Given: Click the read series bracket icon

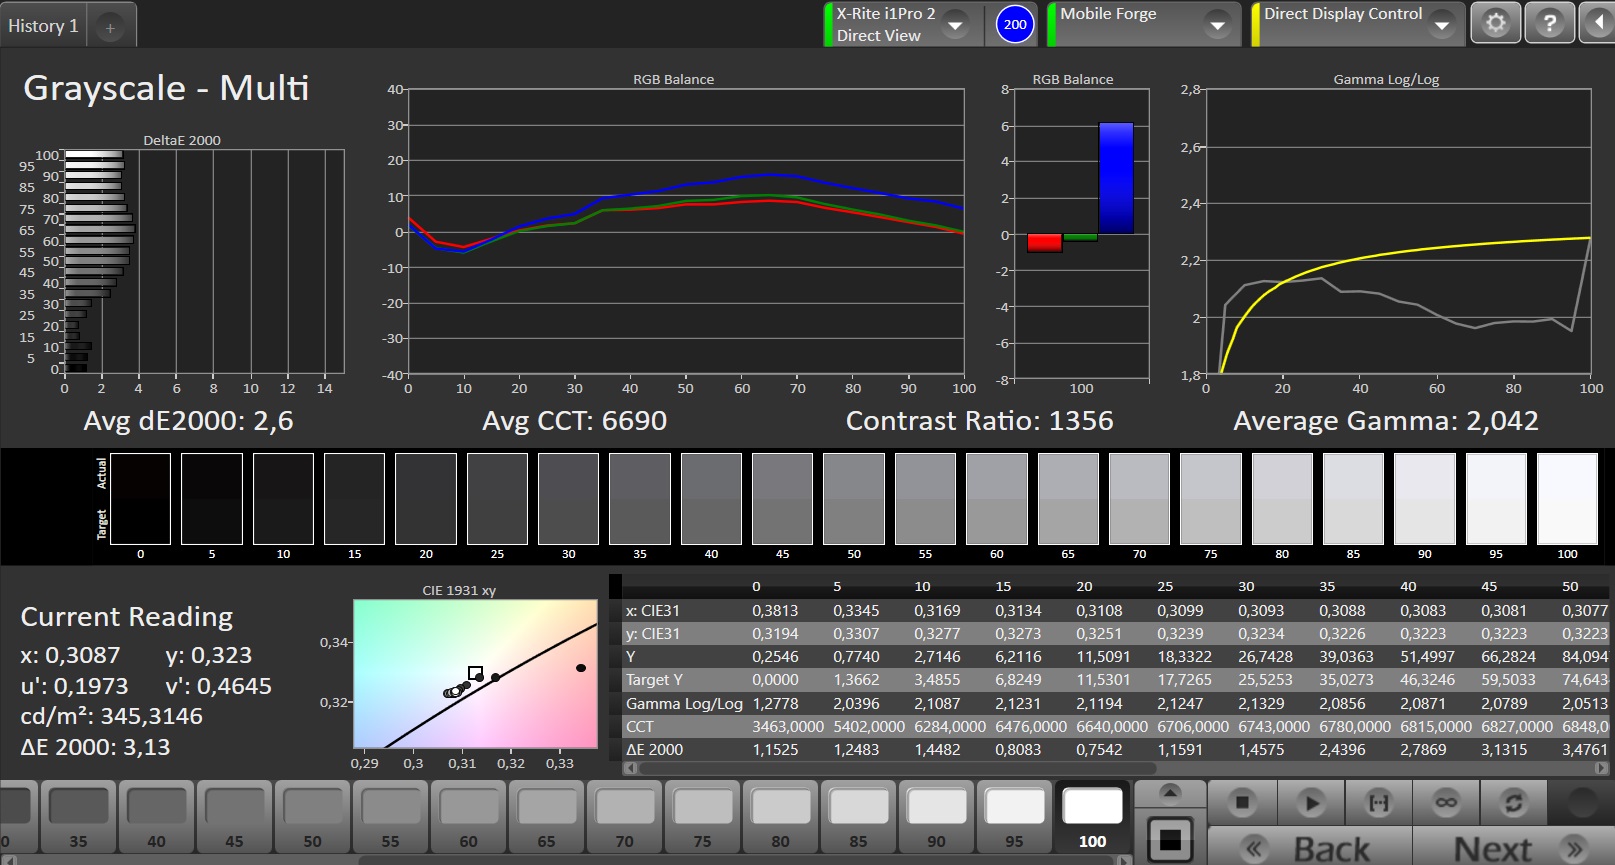Looking at the screenshot, I should [x=1378, y=802].
